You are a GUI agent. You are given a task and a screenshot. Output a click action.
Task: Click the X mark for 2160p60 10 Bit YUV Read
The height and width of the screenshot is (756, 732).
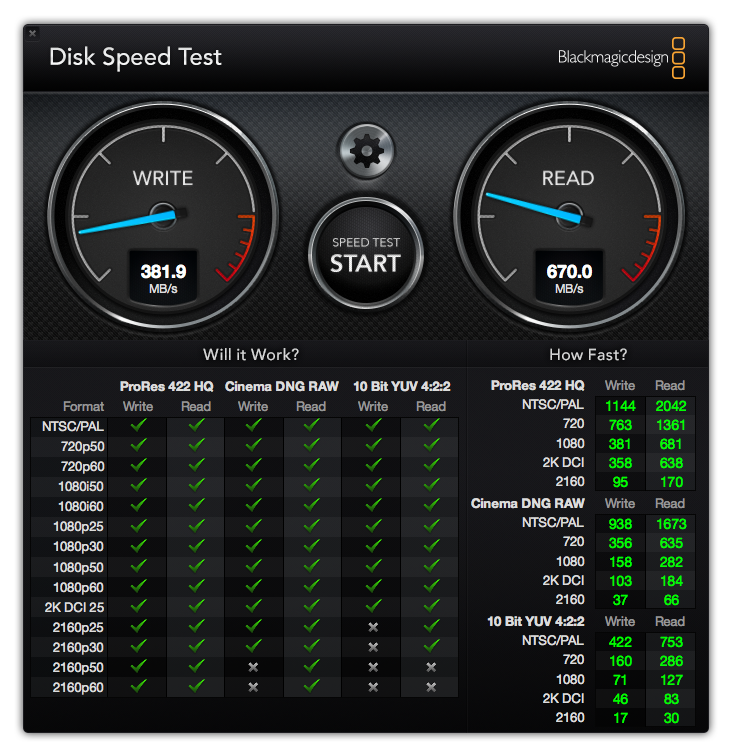[431, 687]
